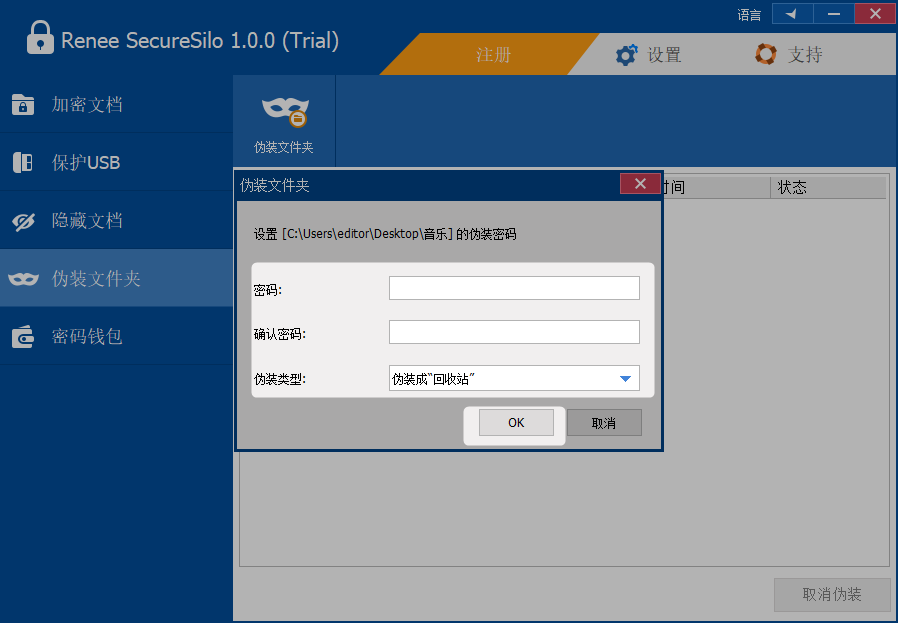This screenshot has width=898, height=623.
Task: Open 密码钱包 from the sidebar
Action: coord(116,336)
